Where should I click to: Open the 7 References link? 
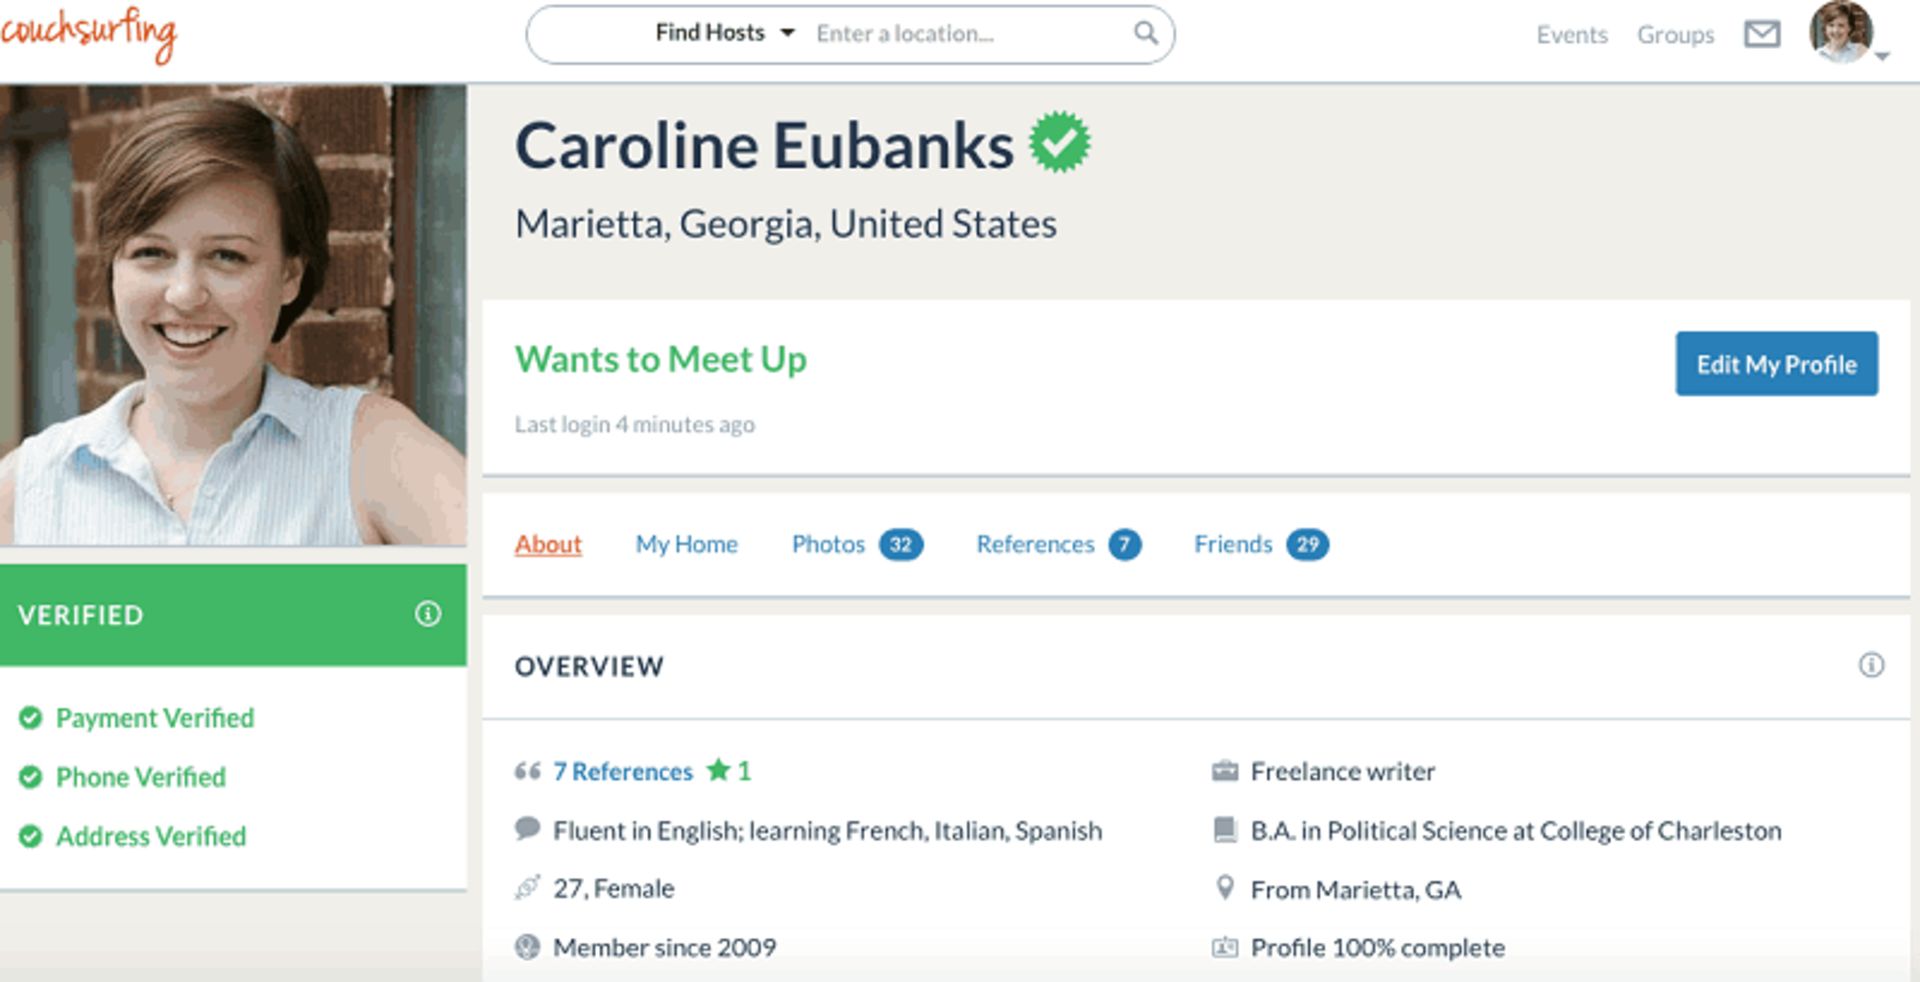tap(623, 771)
